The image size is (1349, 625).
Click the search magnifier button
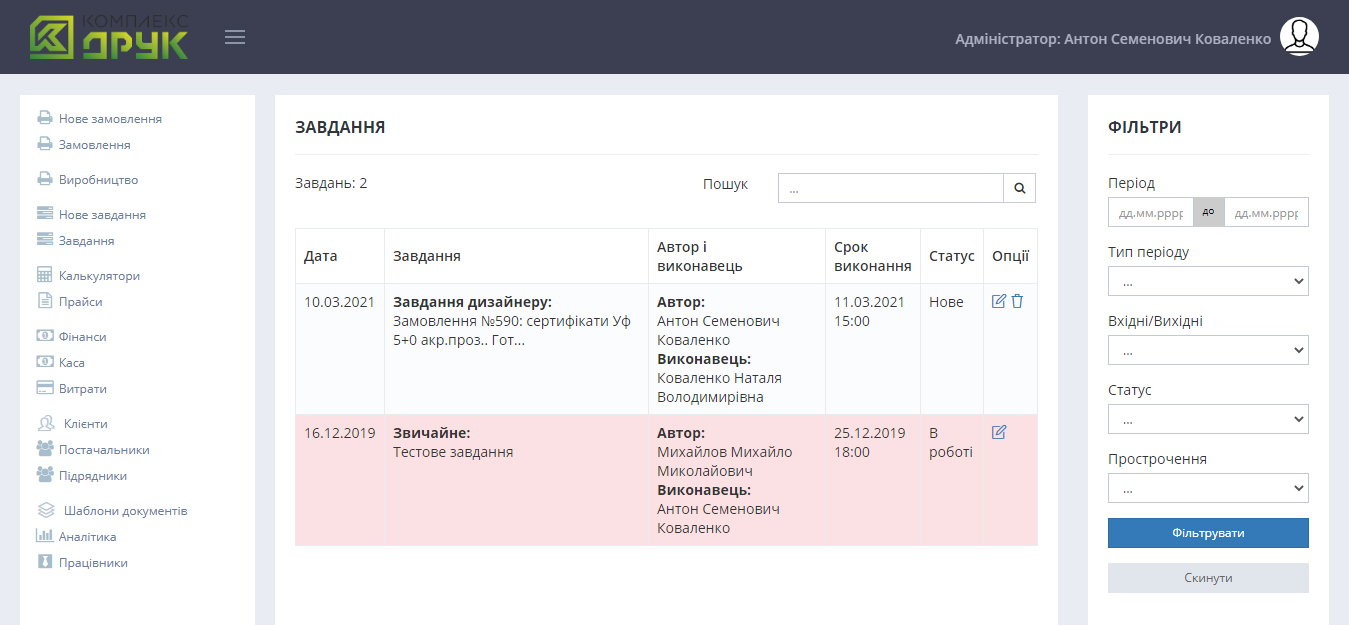(1019, 188)
